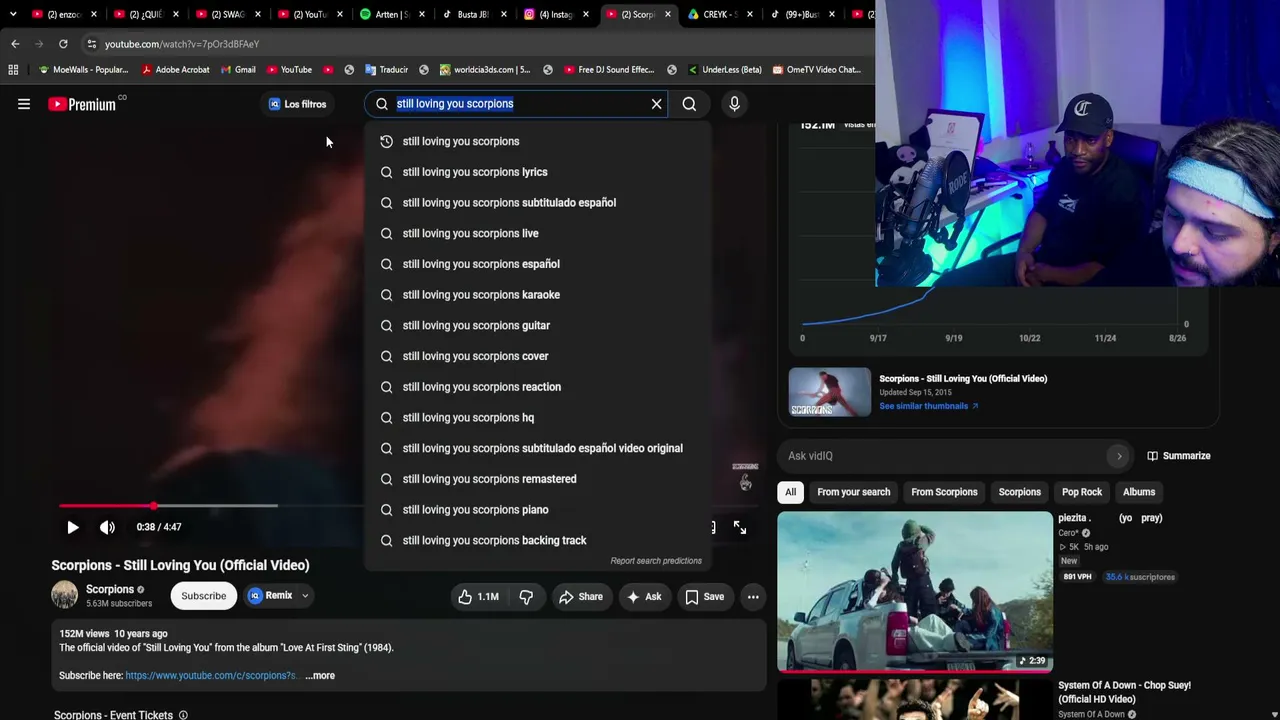Image resolution: width=1280 pixels, height=720 pixels.
Task: Subscribe to the Scorpions channel
Action: pos(203,596)
